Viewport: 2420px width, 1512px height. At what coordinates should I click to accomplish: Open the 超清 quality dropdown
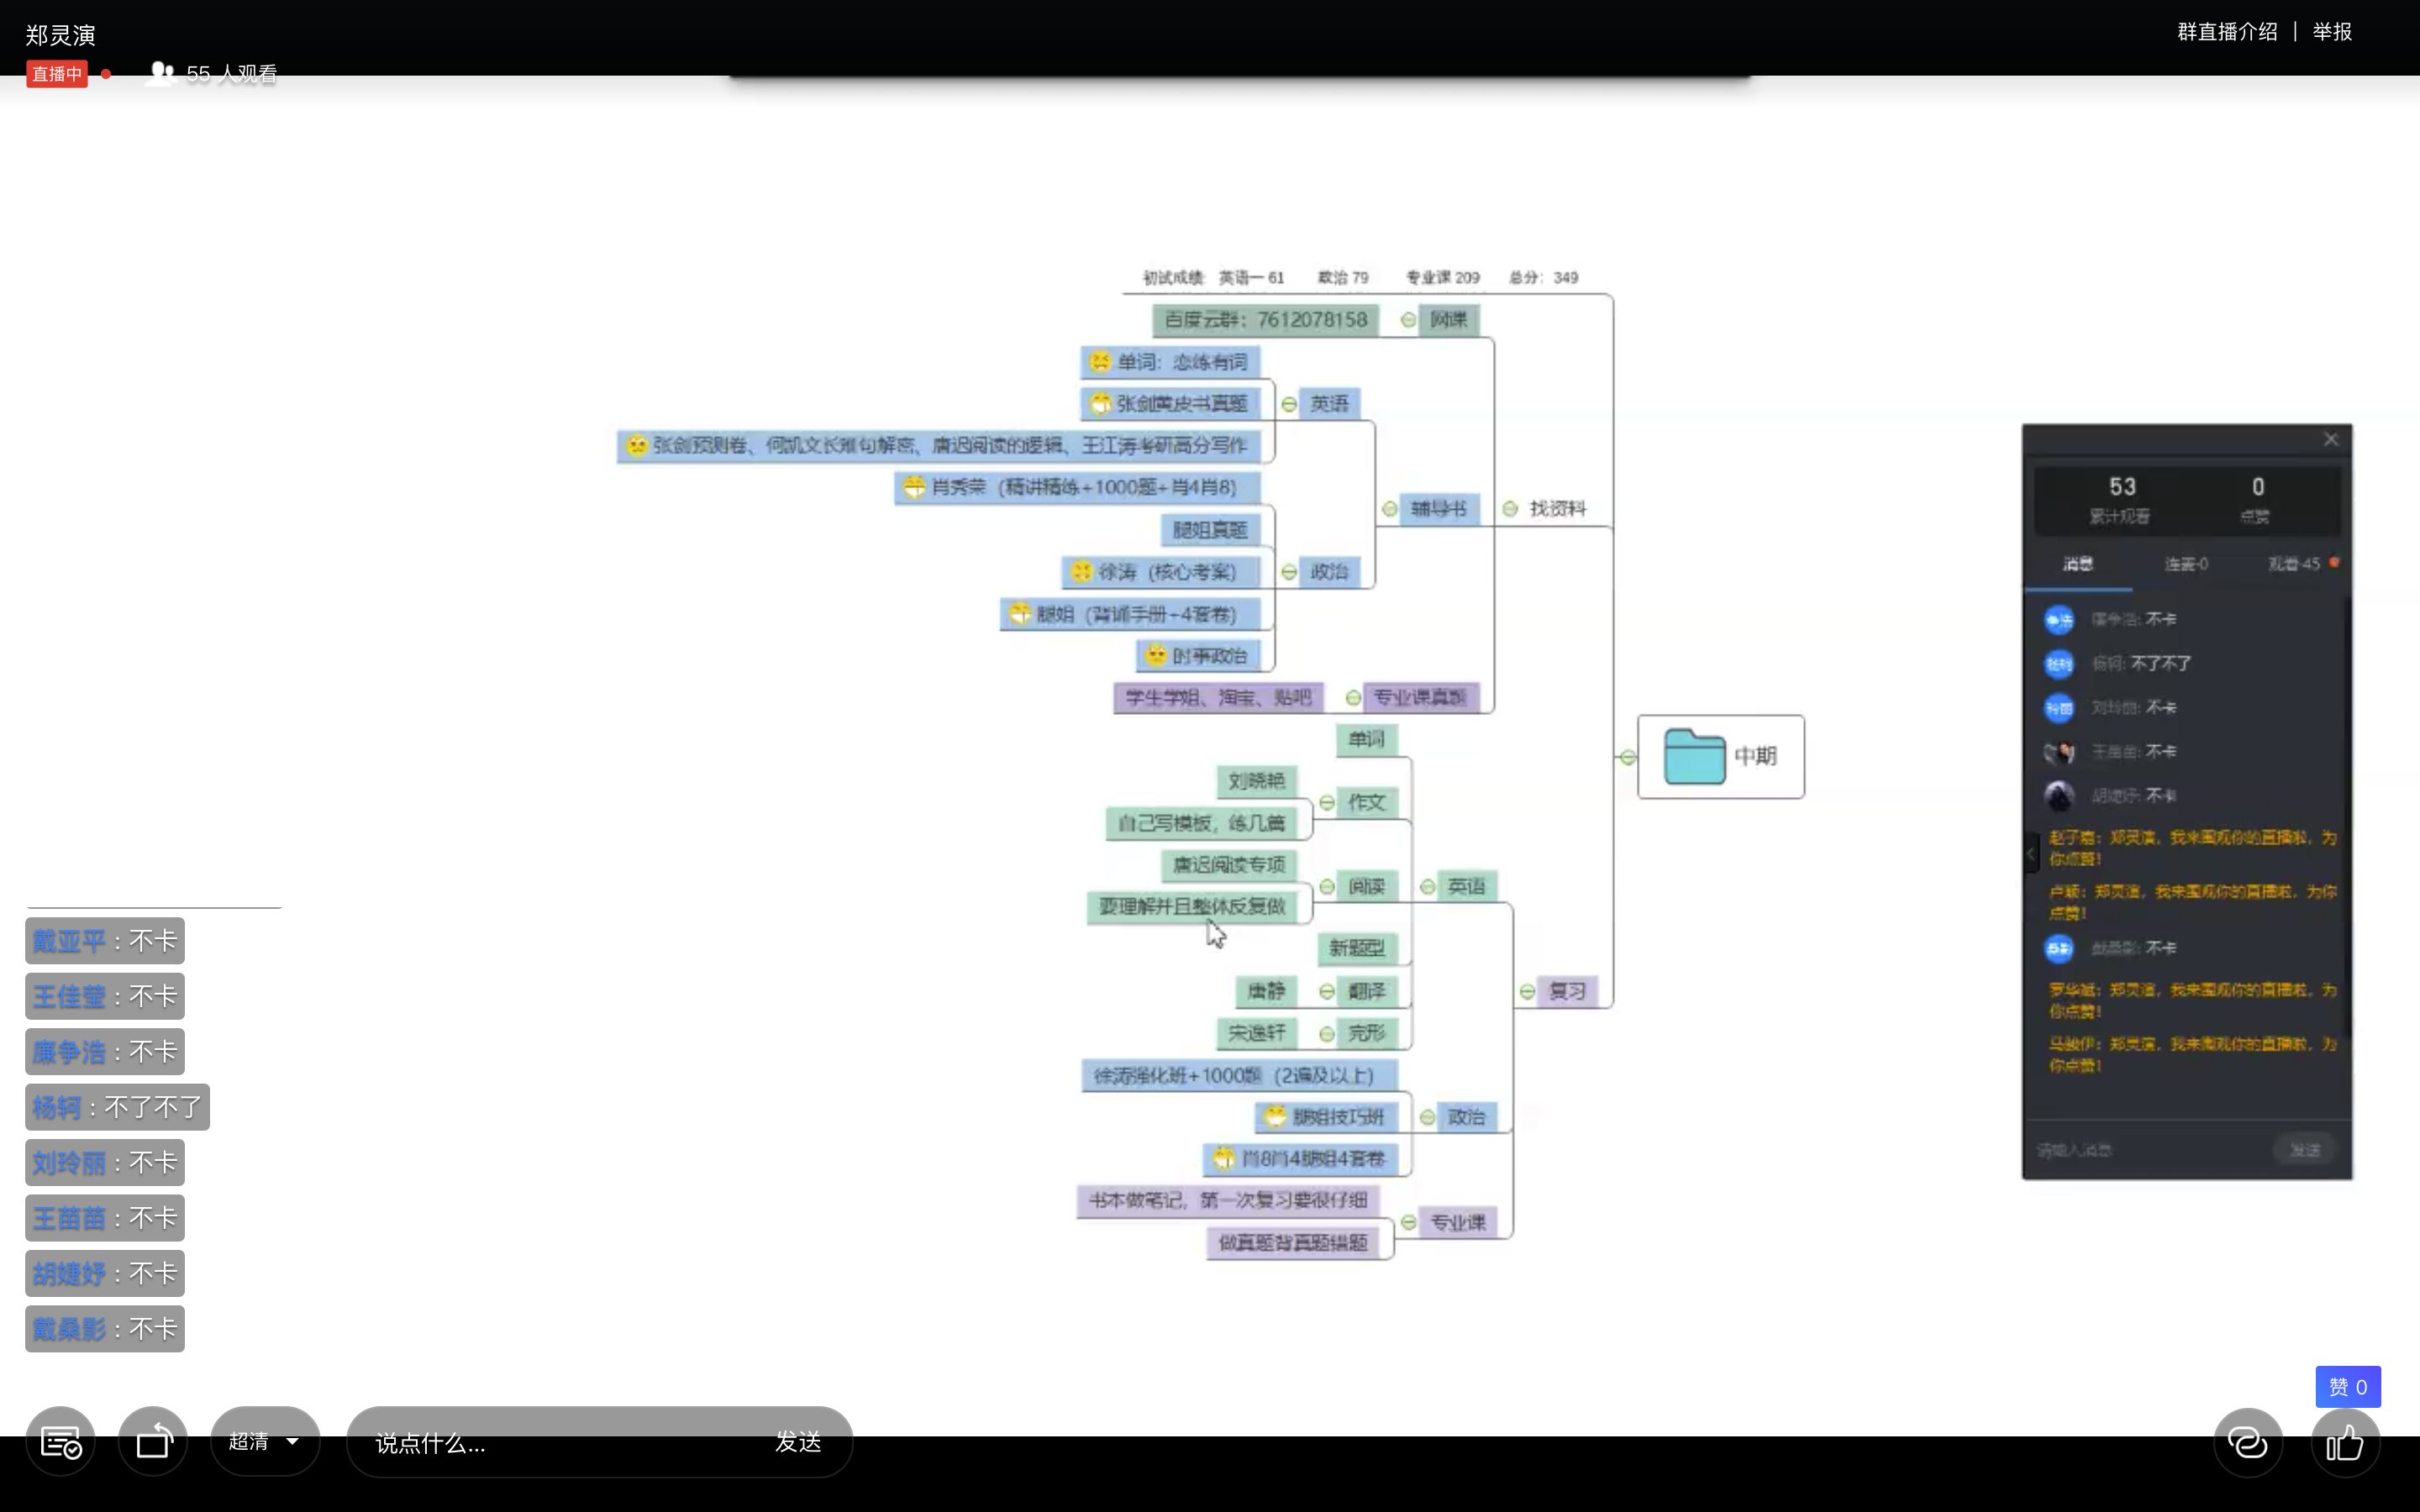264,1441
